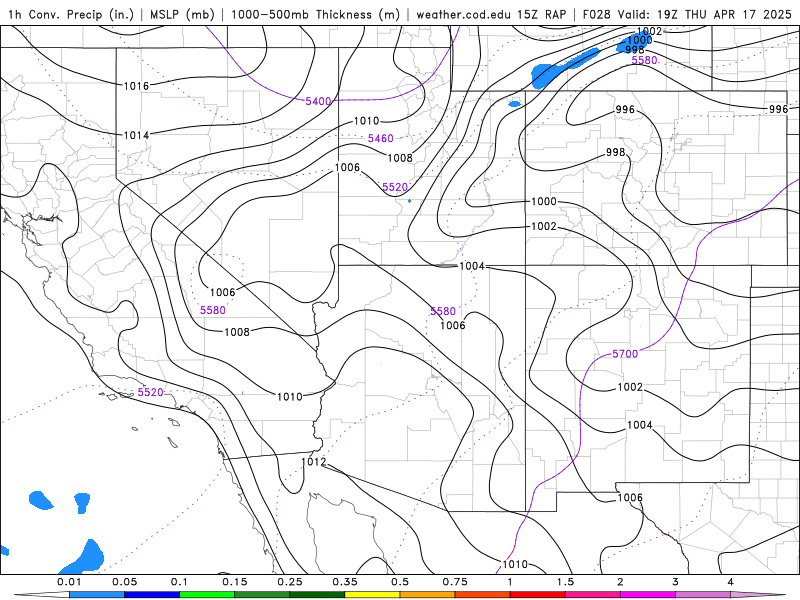
Task: Click the "15Z RAP" model run text
Action: tap(542, 14)
